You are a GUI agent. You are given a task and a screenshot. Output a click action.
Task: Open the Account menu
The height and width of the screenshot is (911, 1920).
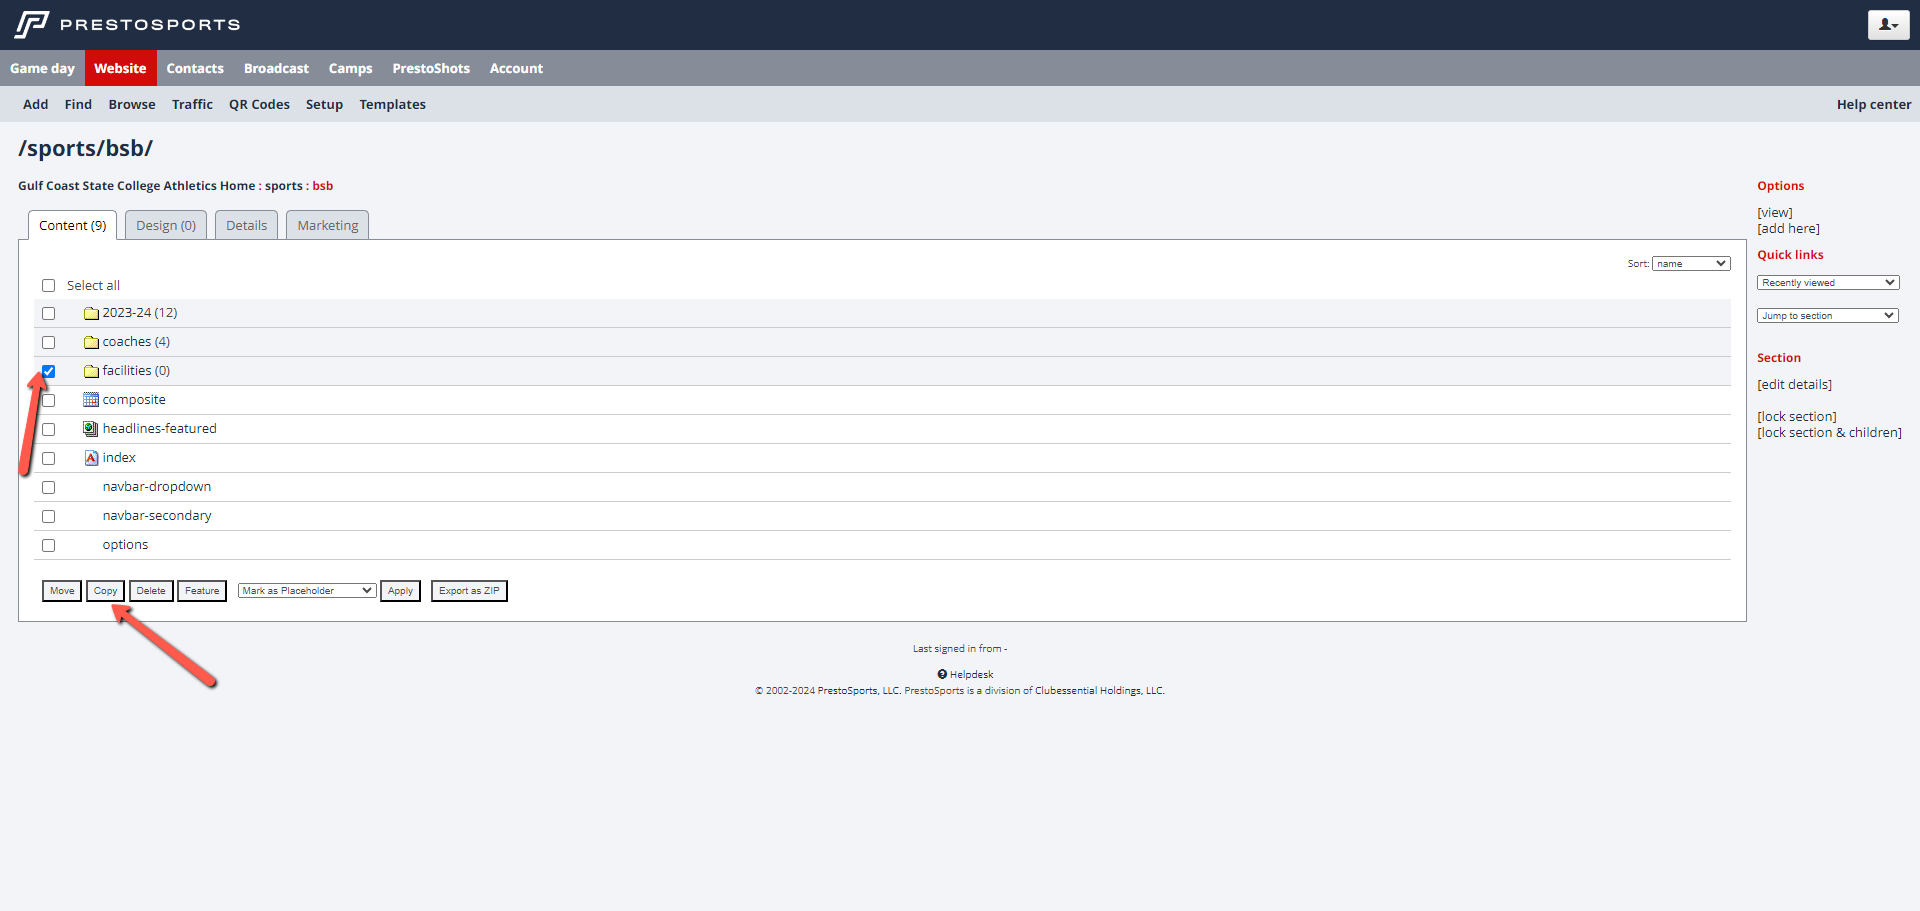tap(516, 68)
